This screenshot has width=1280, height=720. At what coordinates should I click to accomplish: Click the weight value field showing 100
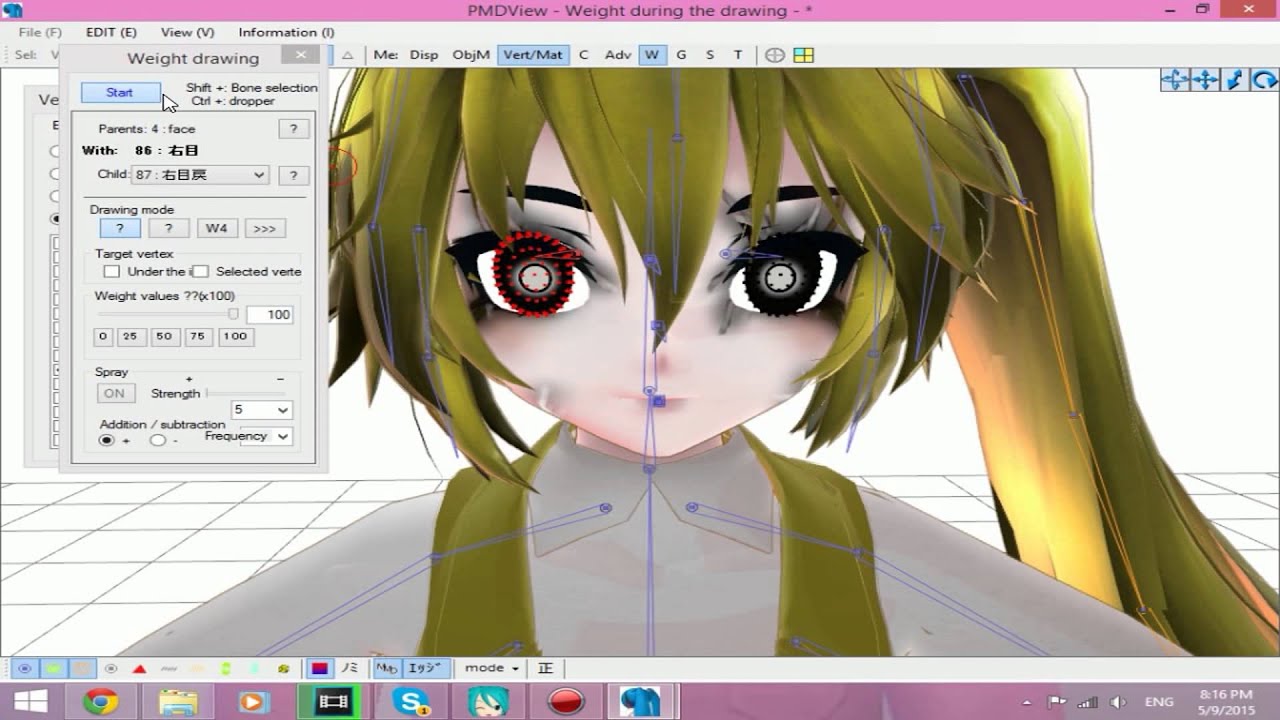point(269,314)
